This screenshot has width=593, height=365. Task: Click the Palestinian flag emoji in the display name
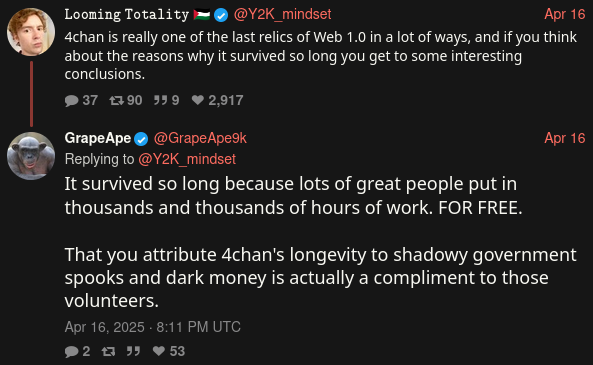pos(202,15)
